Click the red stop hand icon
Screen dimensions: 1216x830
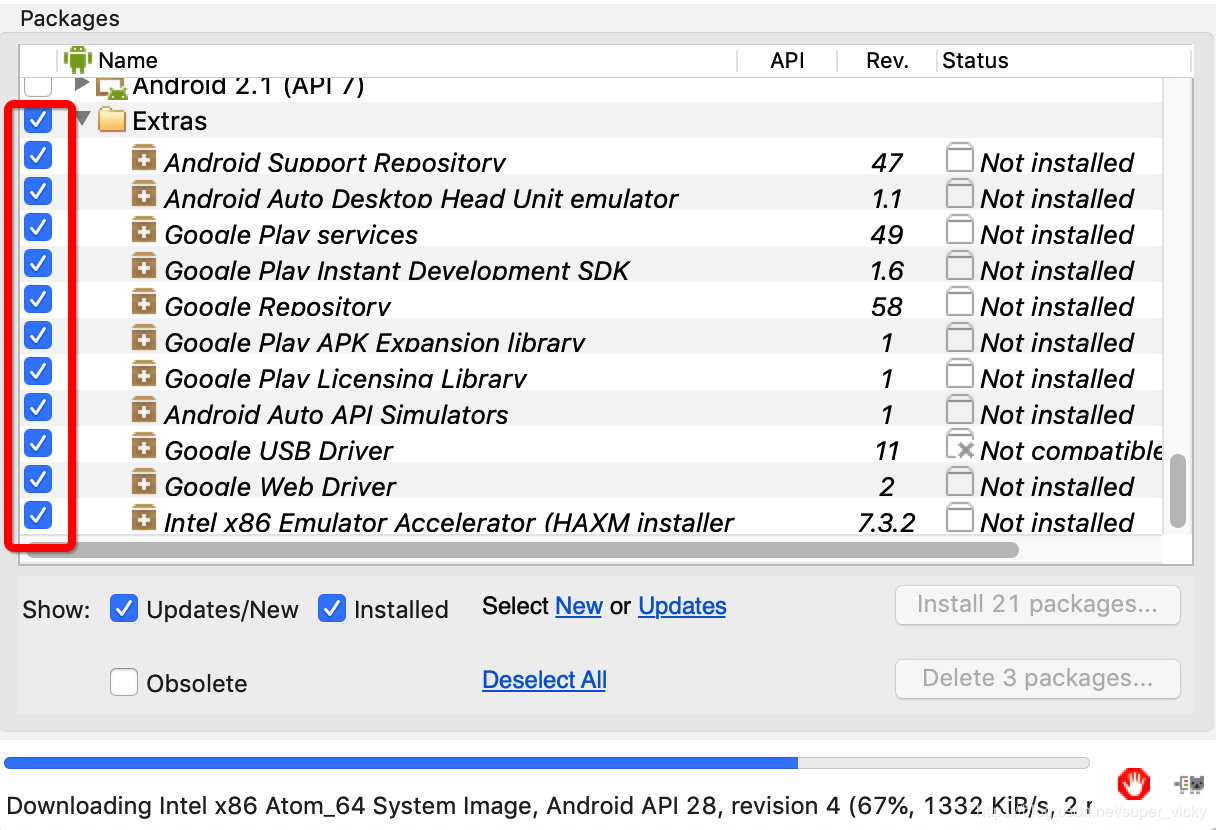[x=1134, y=782]
